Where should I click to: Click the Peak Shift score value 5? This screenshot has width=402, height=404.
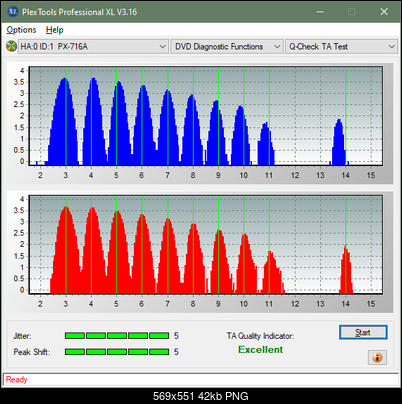pyautogui.click(x=176, y=352)
